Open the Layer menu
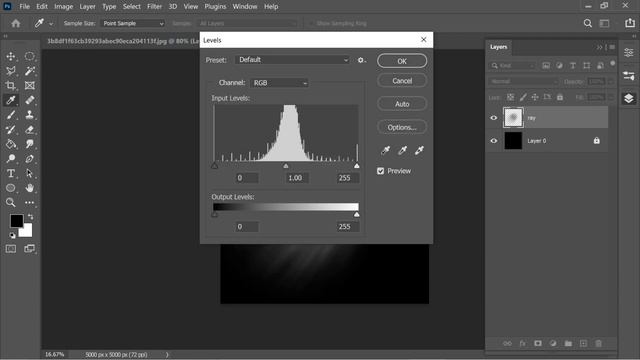This screenshot has height=360, width=640. pyautogui.click(x=87, y=7)
